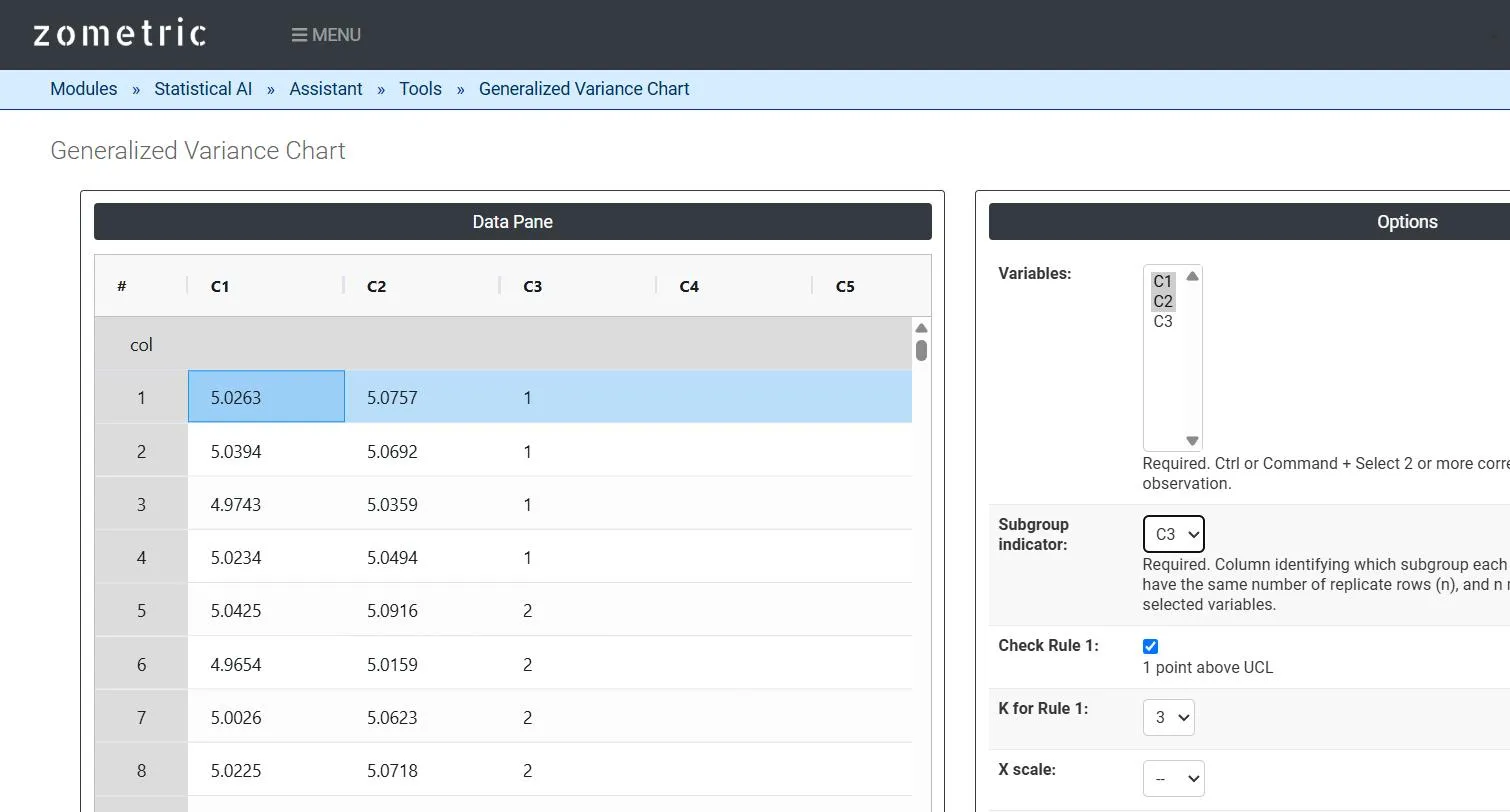Select row header number 2
Image resolution: width=1510 pixels, height=812 pixels.
[141, 451]
